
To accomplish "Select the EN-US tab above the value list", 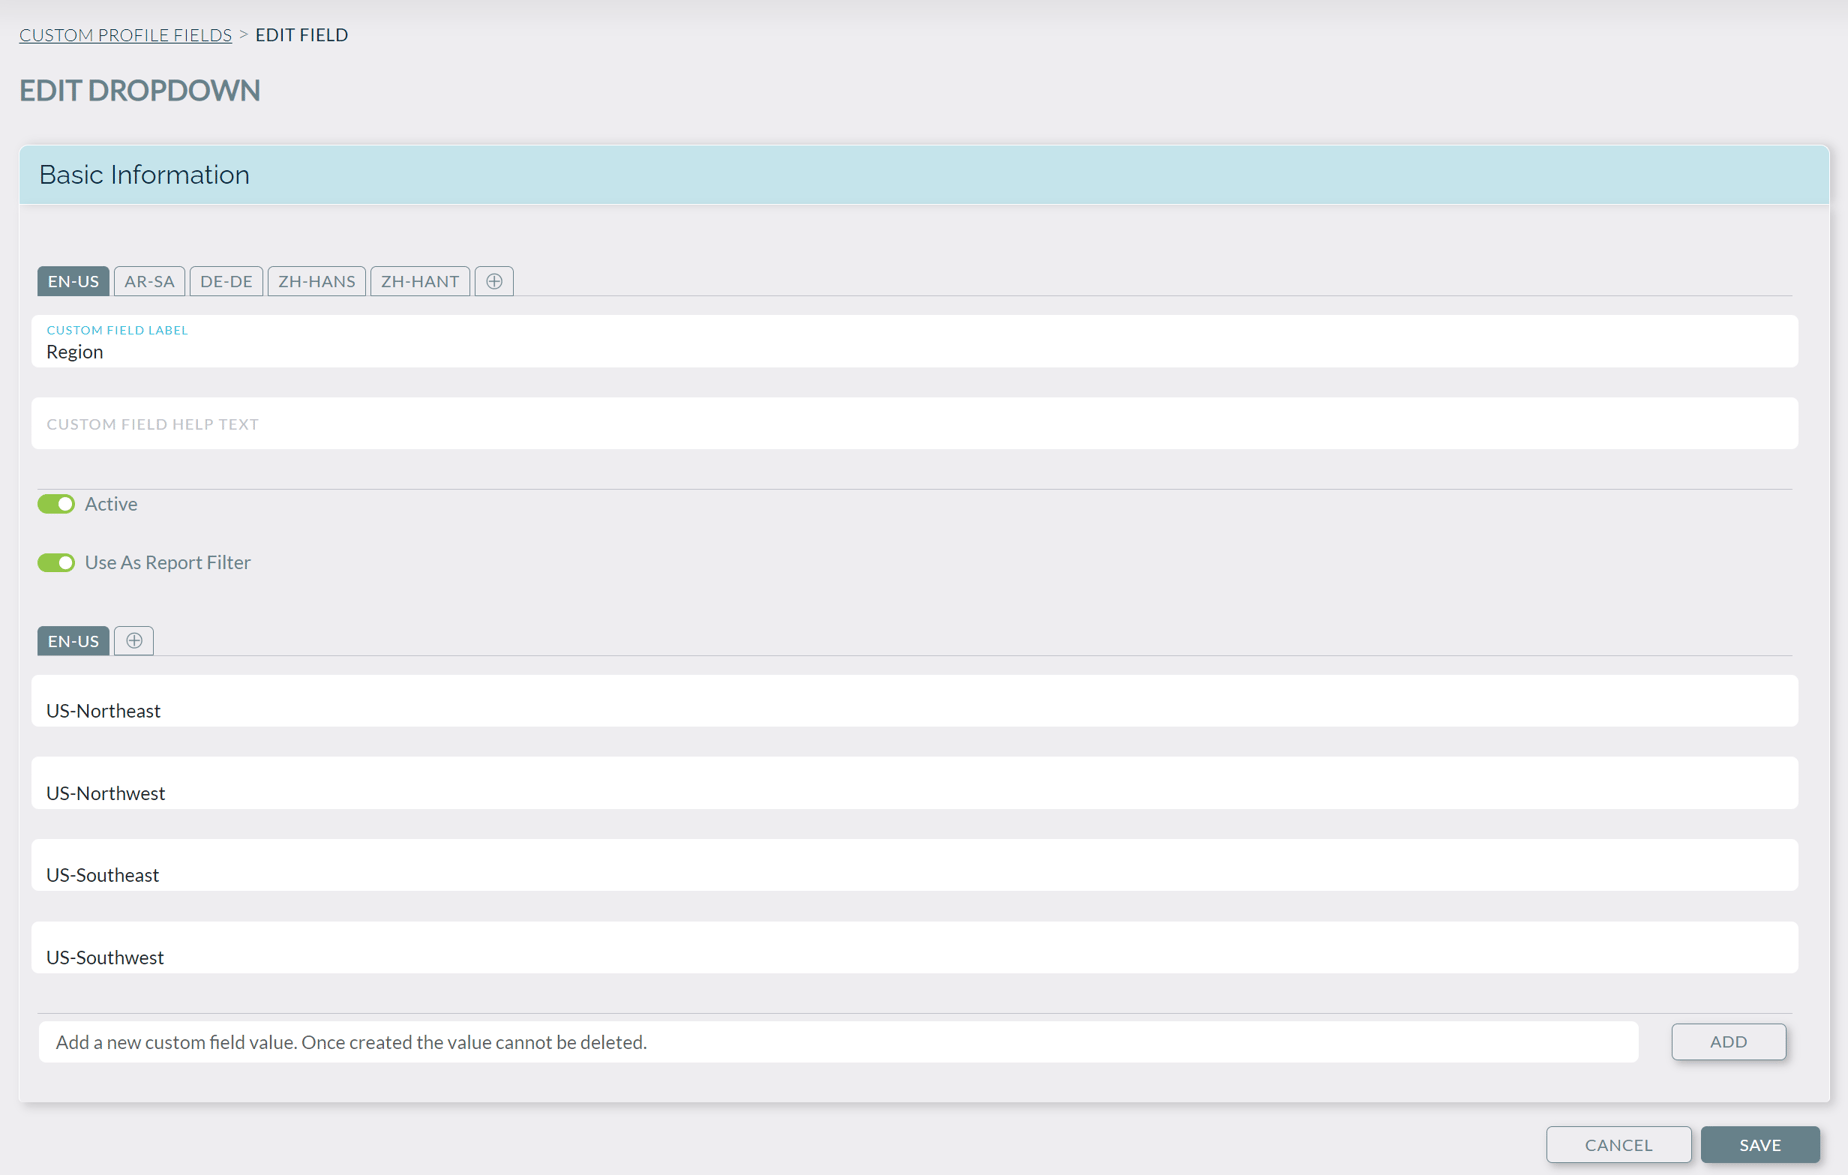I will 72,641.
